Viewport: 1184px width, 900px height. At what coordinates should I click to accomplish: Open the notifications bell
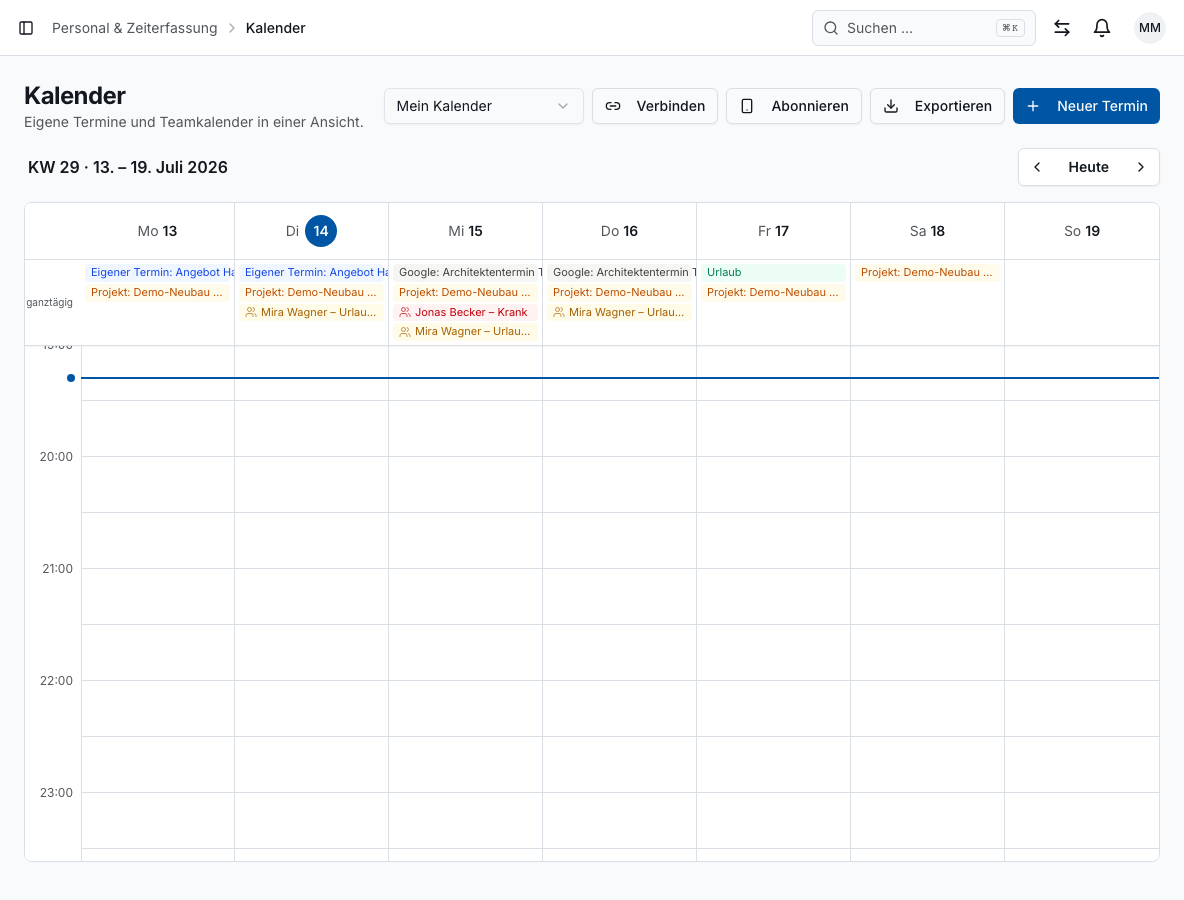point(1102,28)
